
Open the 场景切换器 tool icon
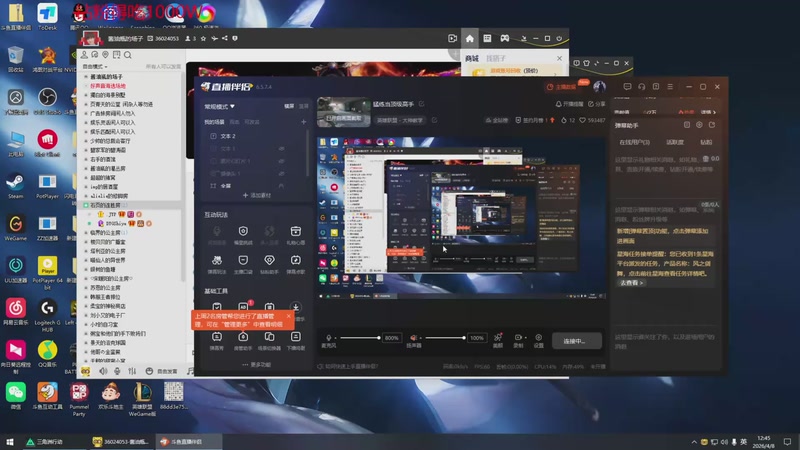269,340
